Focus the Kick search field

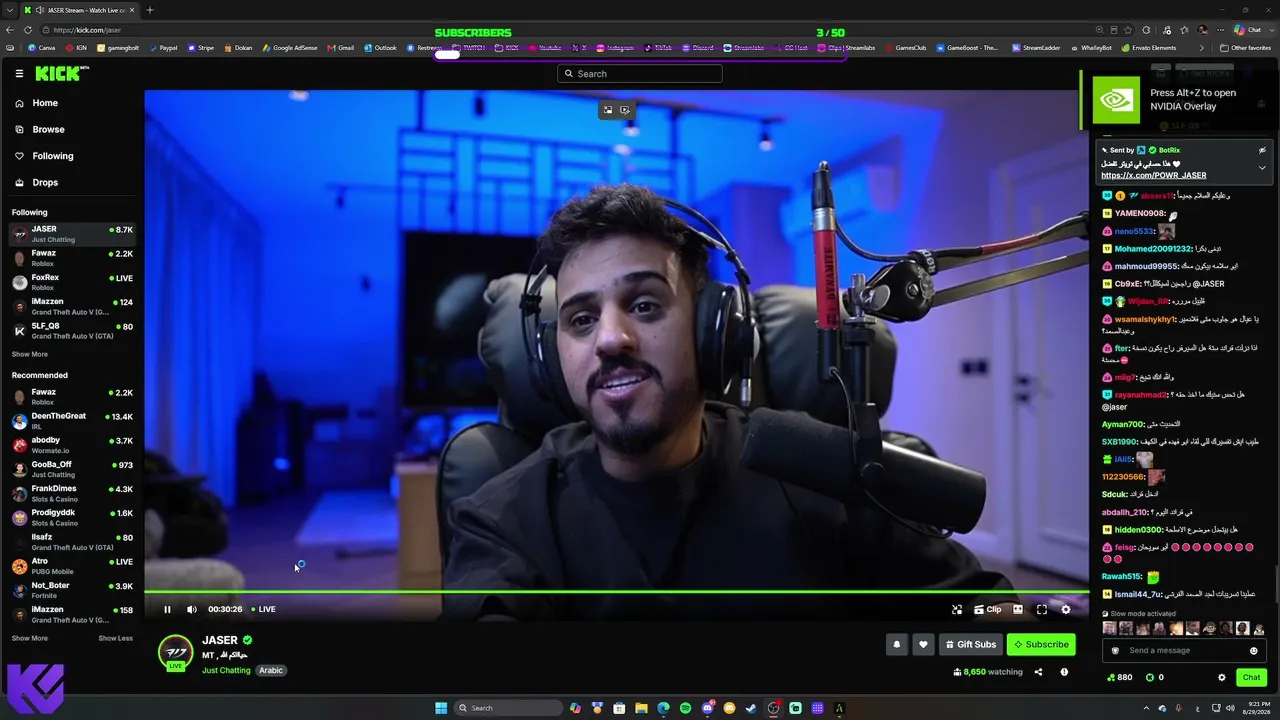pos(640,73)
